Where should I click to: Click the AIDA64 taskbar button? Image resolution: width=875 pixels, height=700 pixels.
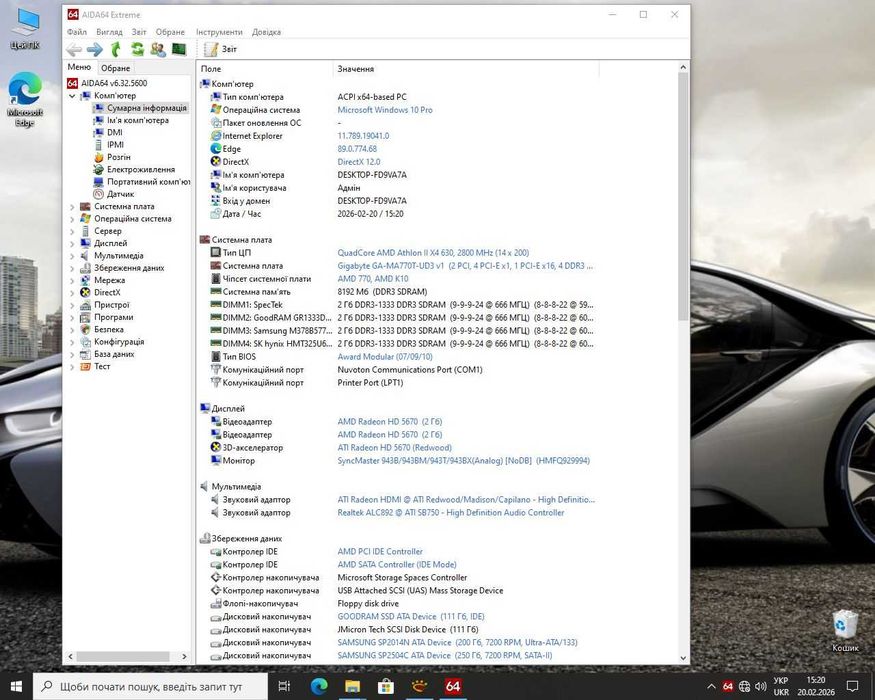(x=453, y=686)
